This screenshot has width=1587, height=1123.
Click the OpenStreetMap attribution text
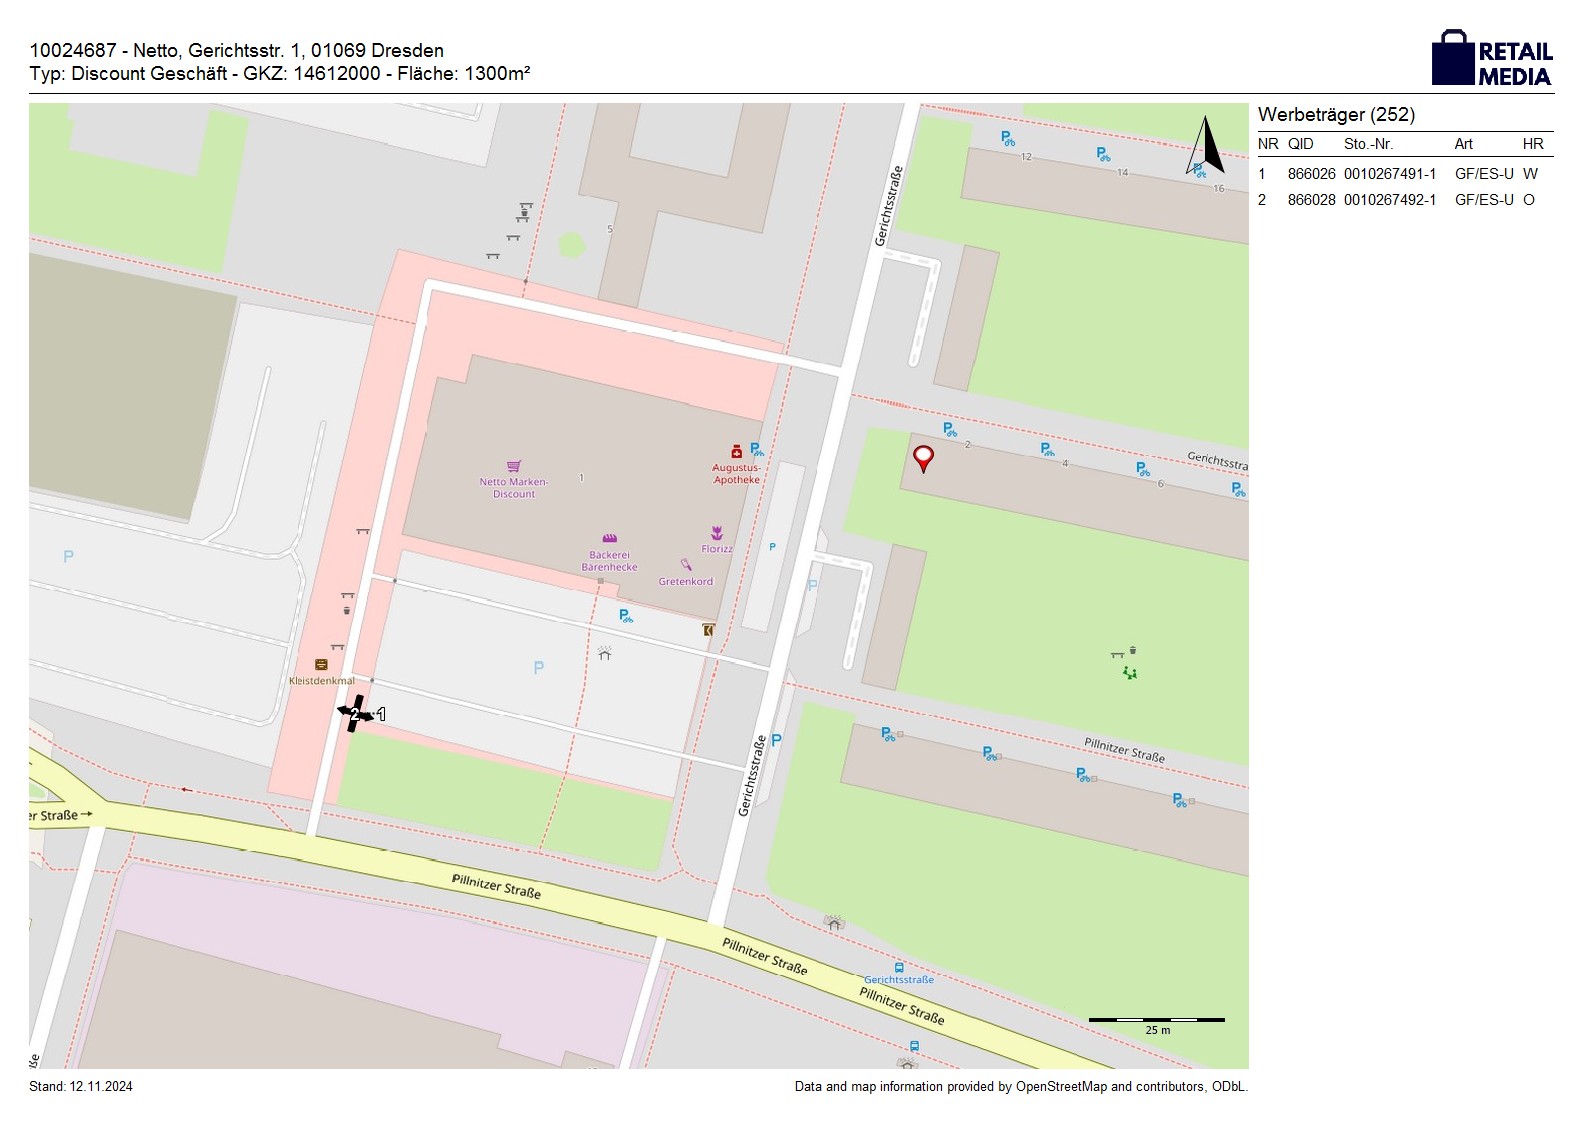1020,1086
